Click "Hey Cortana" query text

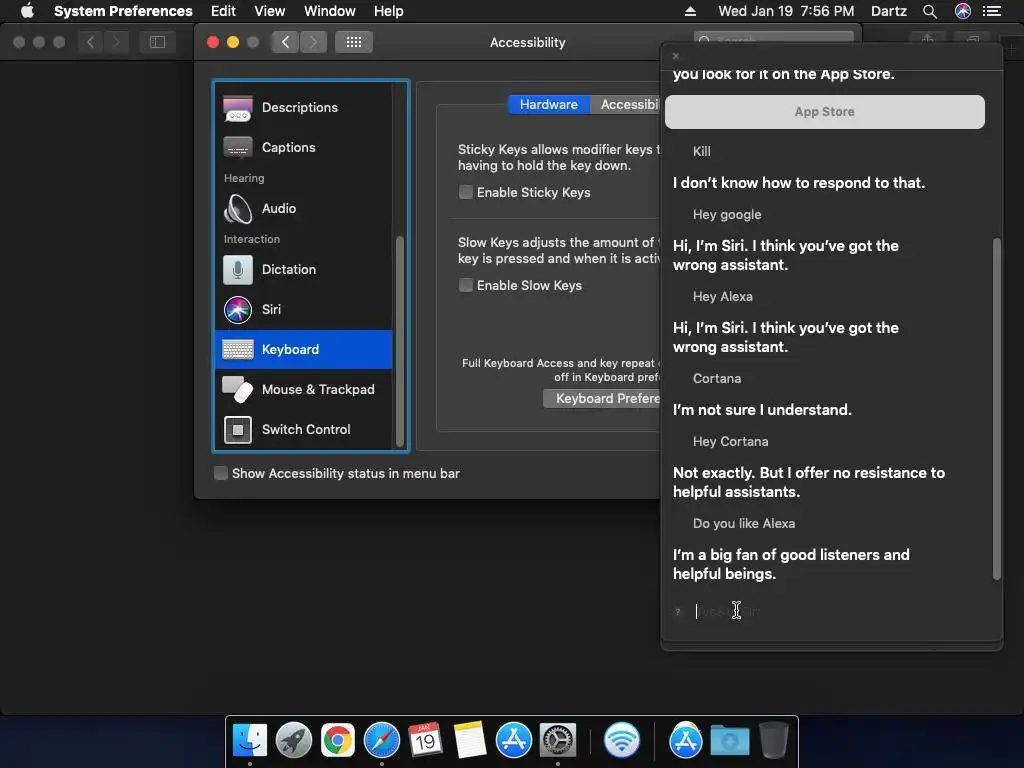[x=730, y=441]
